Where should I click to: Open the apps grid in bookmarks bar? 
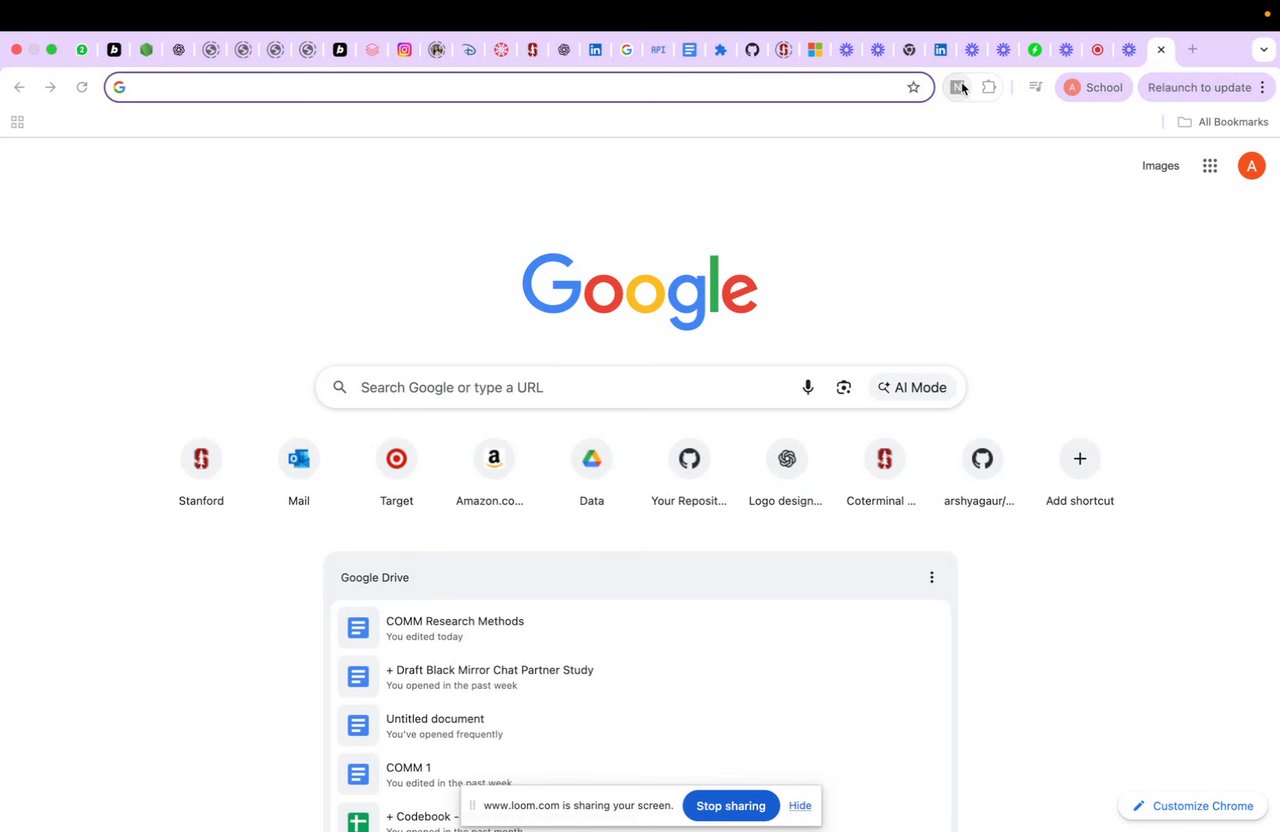17,122
